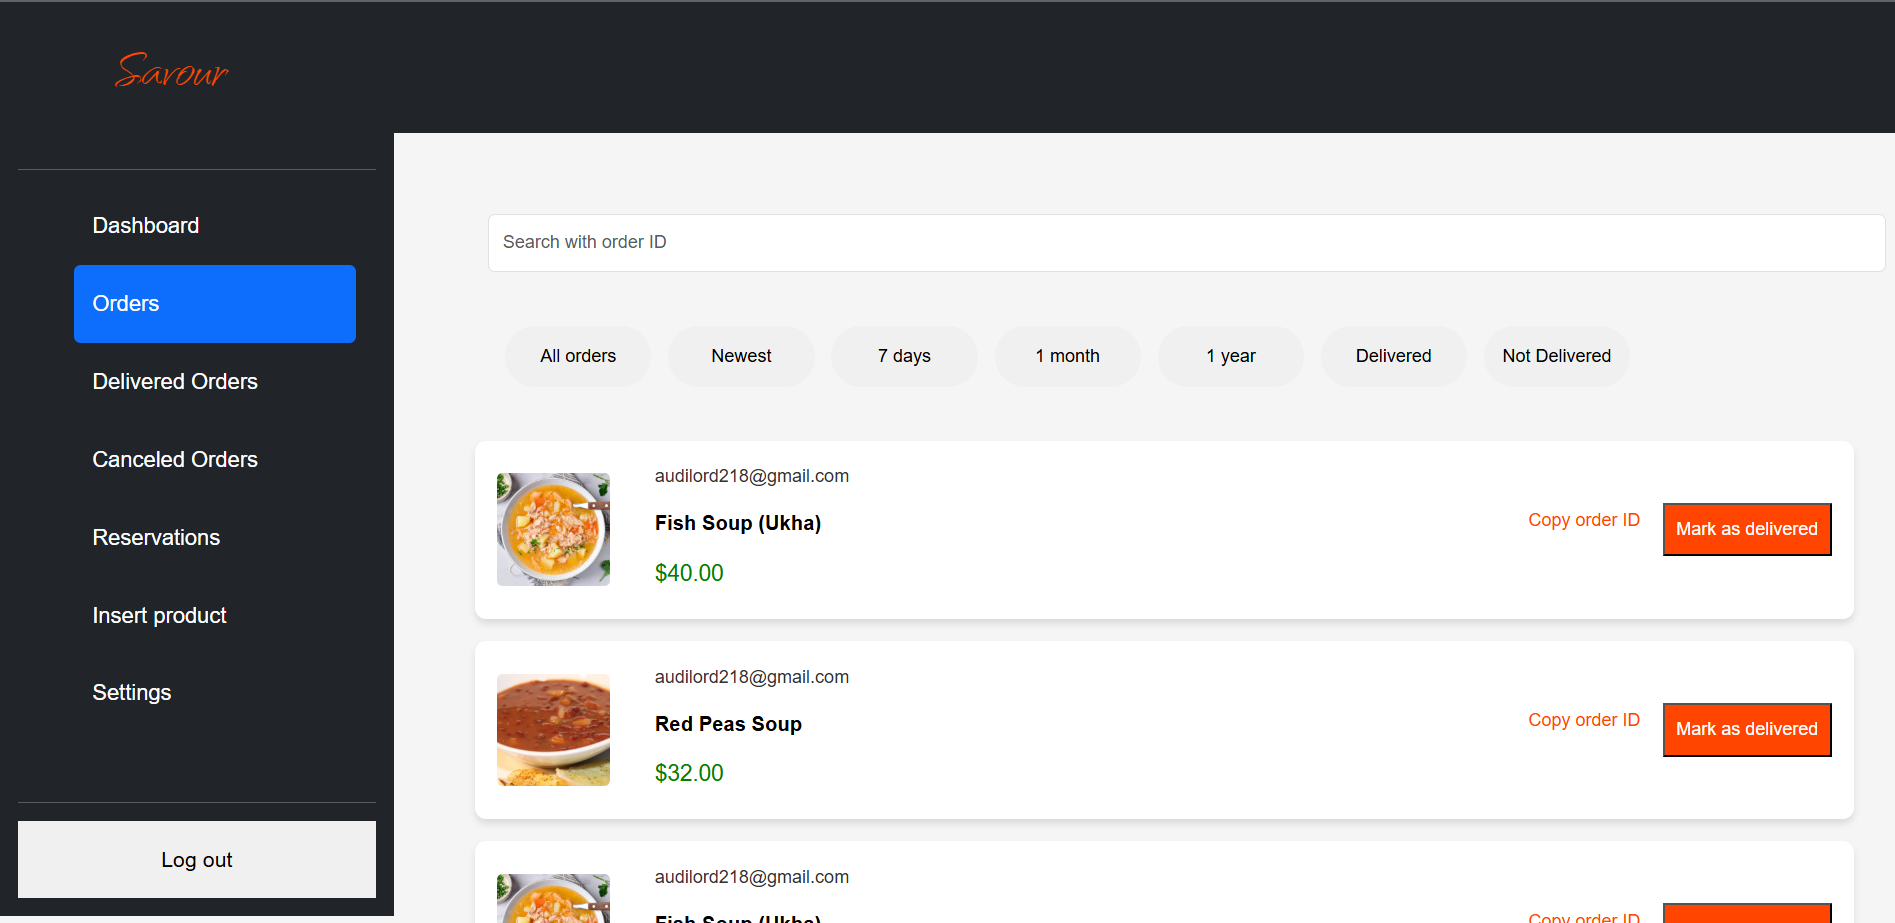The image size is (1895, 923).
Task: Click the Fish Soup order thumbnail
Action: click(553, 529)
